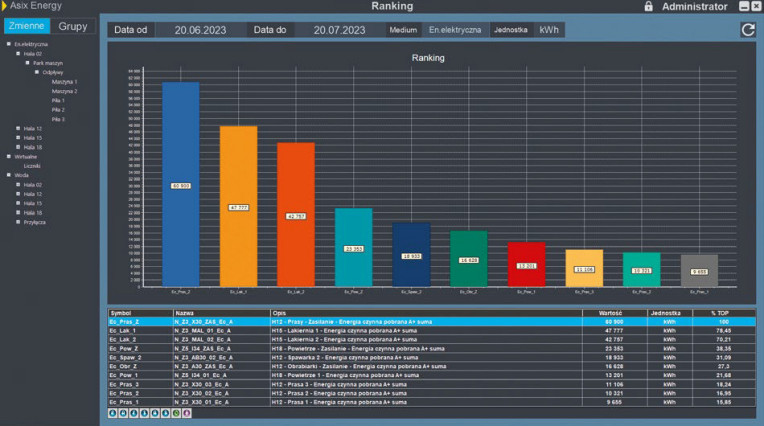Click the dark green bar labeled 16 628
764x426 pixels.
[x=469, y=259]
